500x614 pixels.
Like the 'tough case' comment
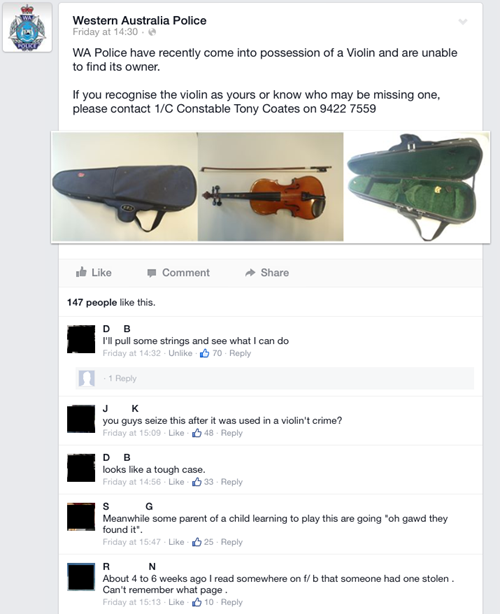pyautogui.click(x=176, y=482)
